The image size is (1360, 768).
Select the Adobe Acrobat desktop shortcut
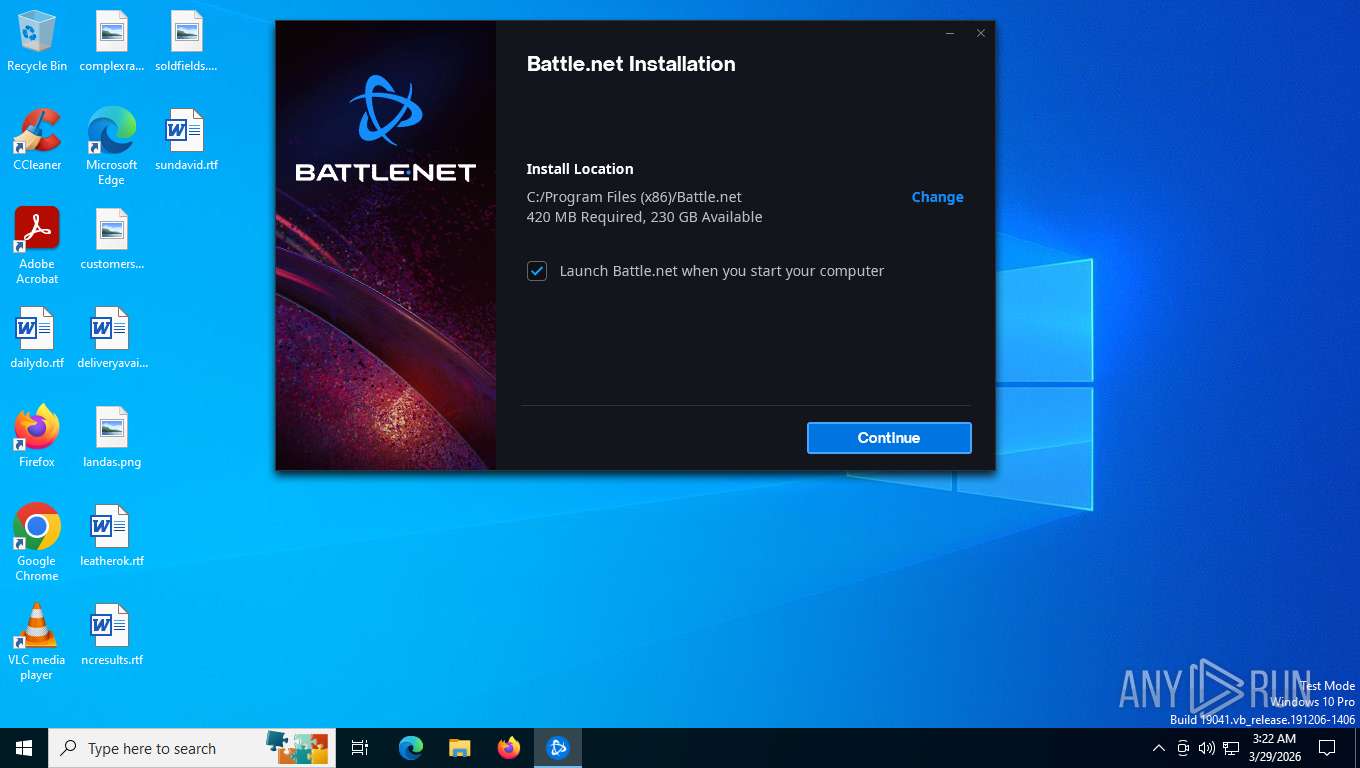tap(37, 245)
